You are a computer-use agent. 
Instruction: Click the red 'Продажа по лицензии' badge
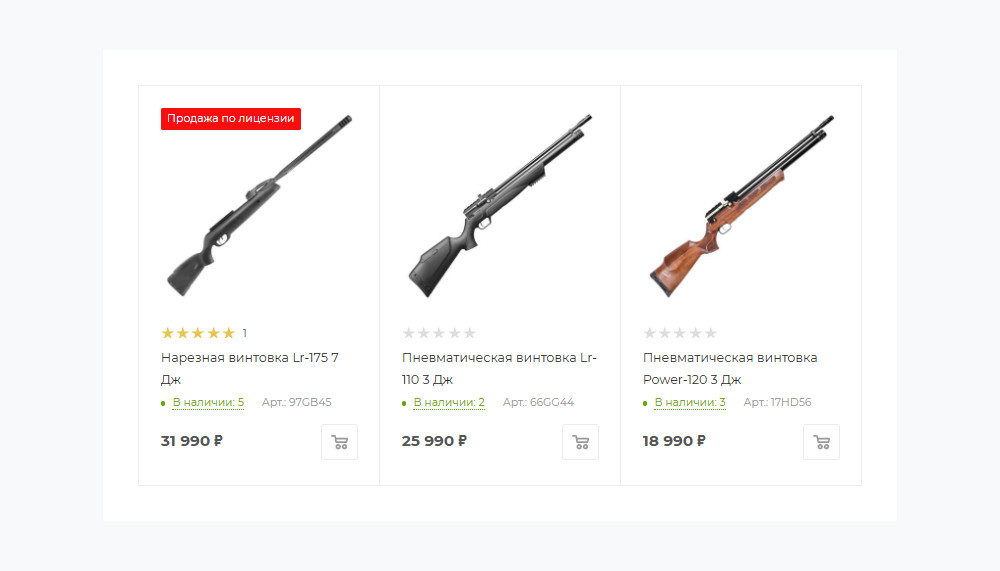231,118
